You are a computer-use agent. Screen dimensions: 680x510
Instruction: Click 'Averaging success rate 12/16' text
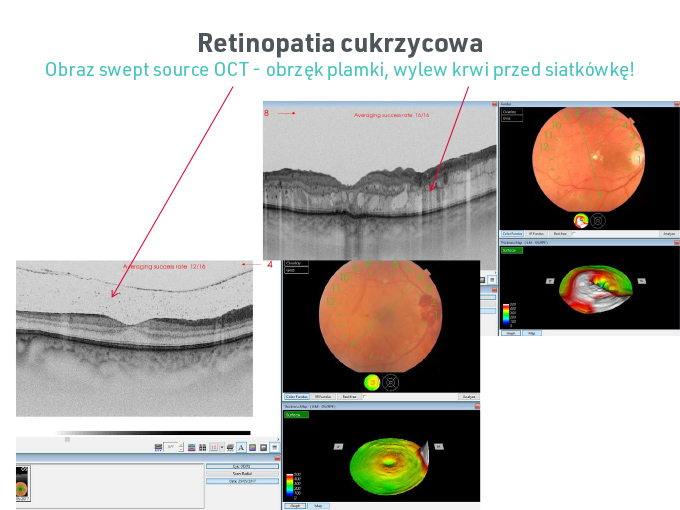click(x=164, y=266)
